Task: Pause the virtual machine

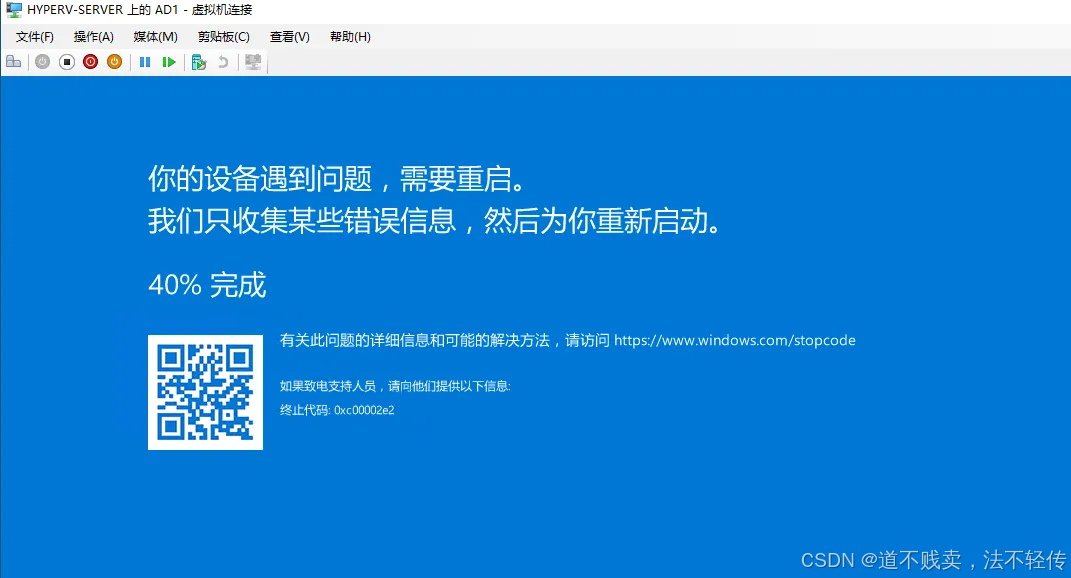Action: click(x=145, y=62)
